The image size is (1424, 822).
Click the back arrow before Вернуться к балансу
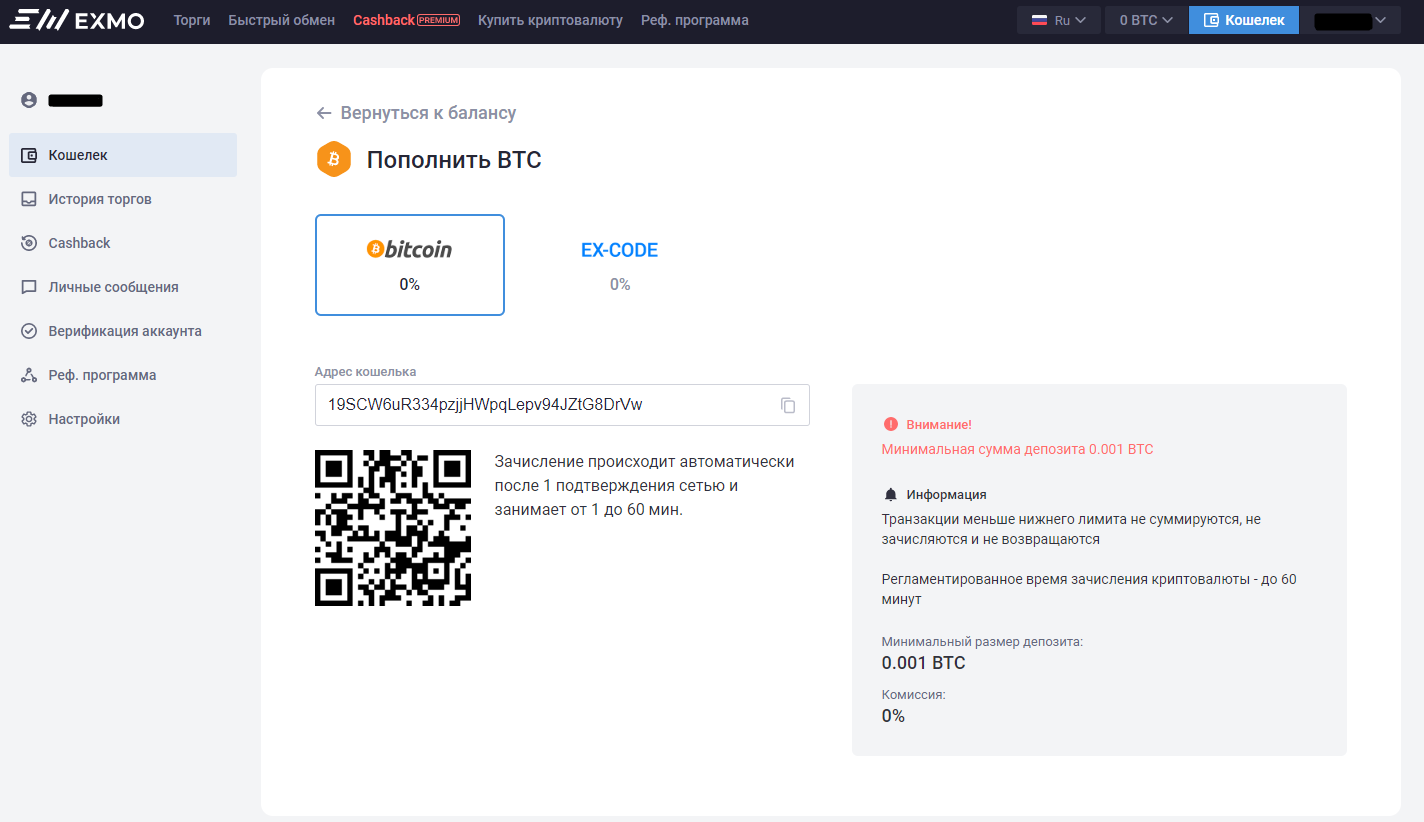coord(323,113)
